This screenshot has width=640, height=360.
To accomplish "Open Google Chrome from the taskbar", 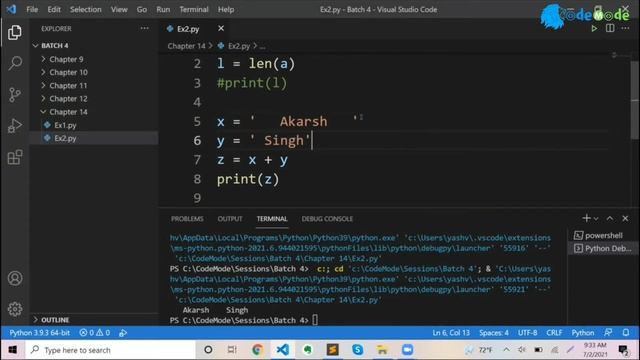I will (257, 350).
